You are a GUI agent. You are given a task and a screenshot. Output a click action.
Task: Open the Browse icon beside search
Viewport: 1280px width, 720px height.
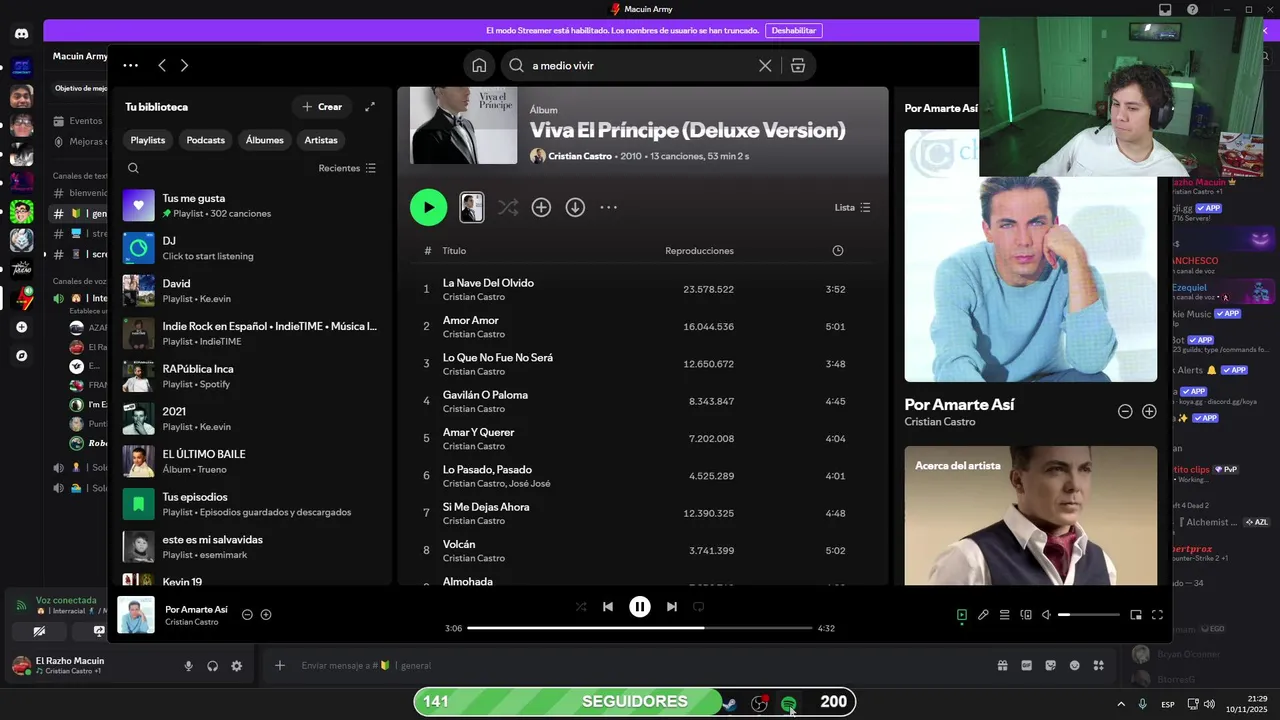pos(797,65)
